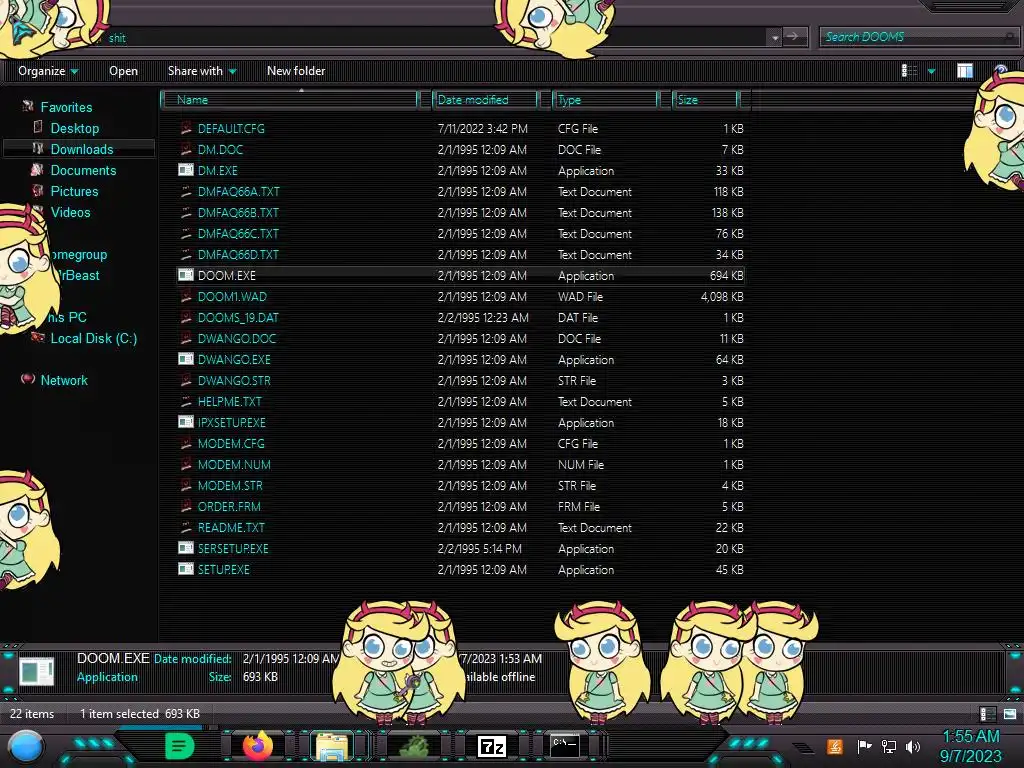Select the DMFAQ66D.TXT file name
Screen dimensions: 1024x768
click(x=238, y=254)
